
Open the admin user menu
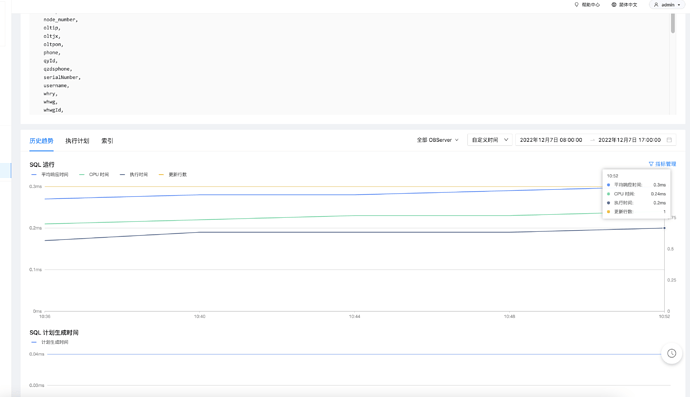(667, 4)
